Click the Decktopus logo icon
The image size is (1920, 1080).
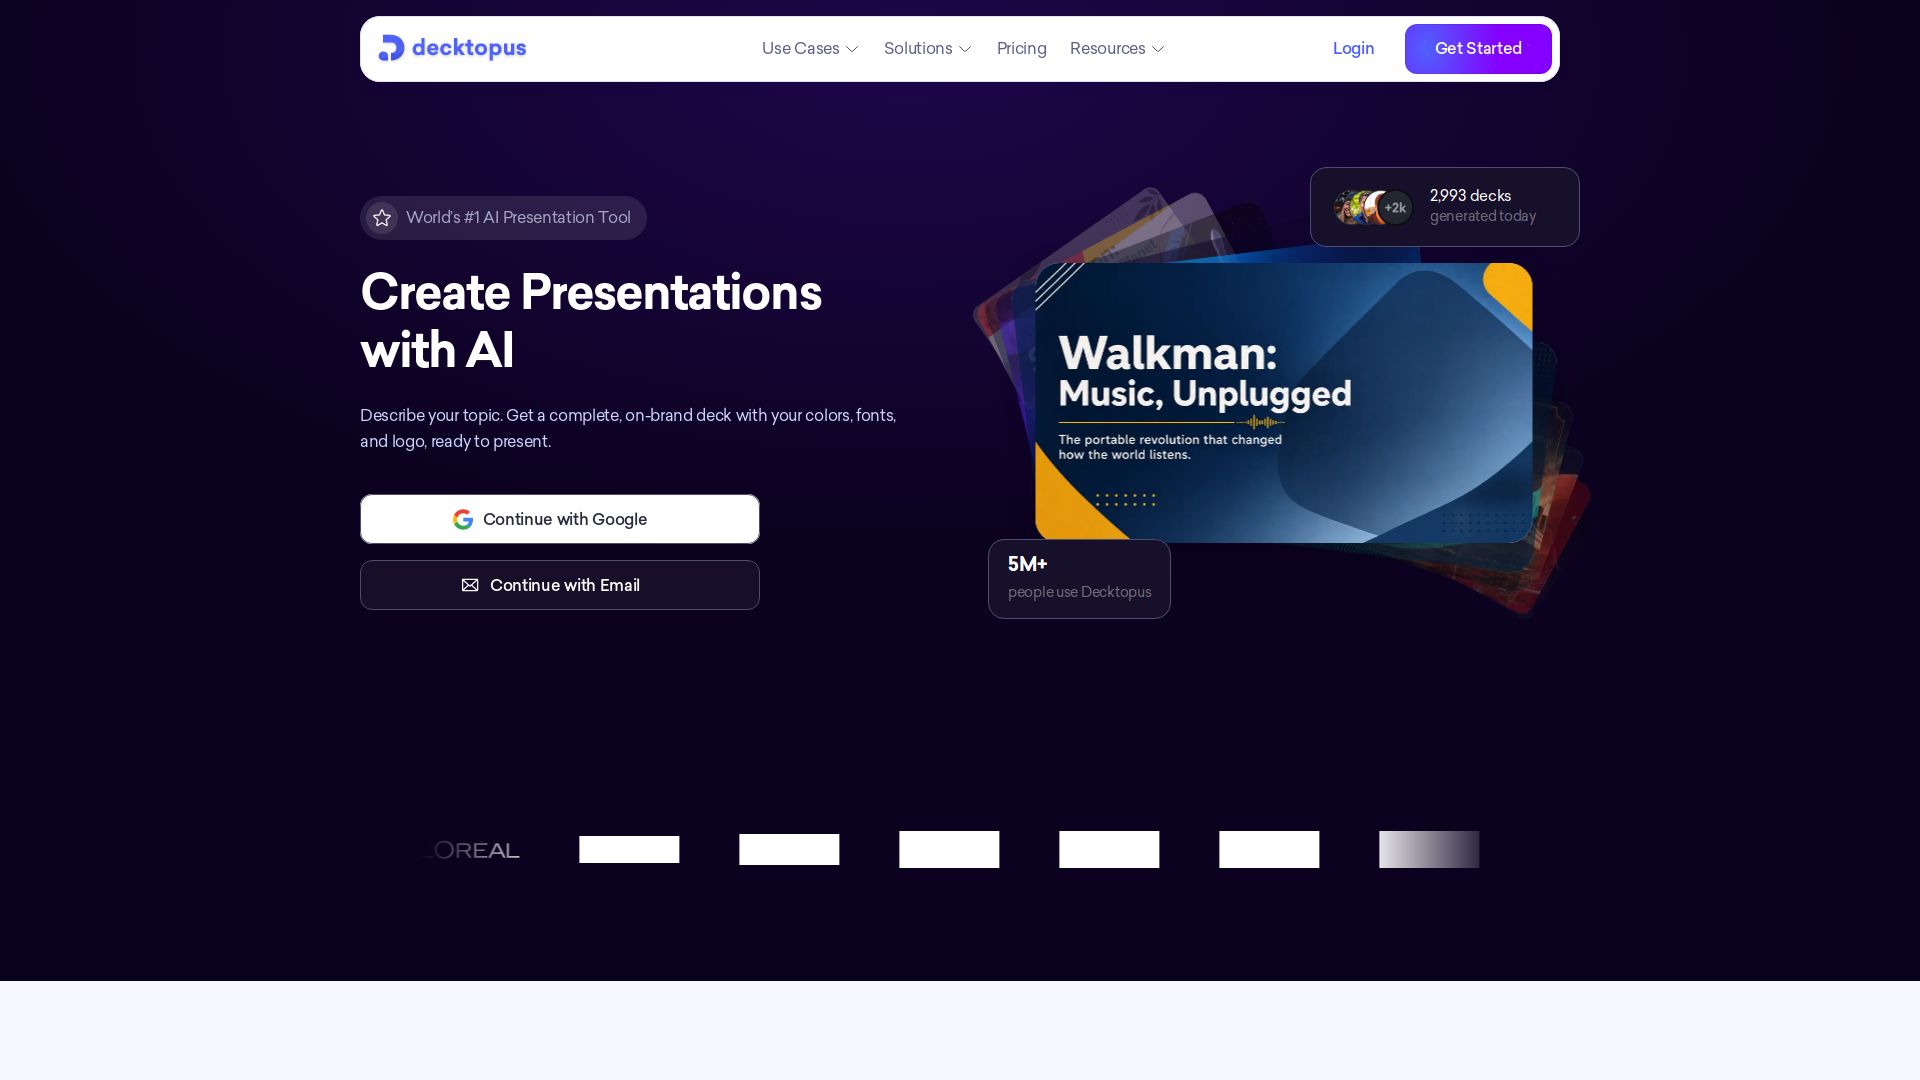391,48
